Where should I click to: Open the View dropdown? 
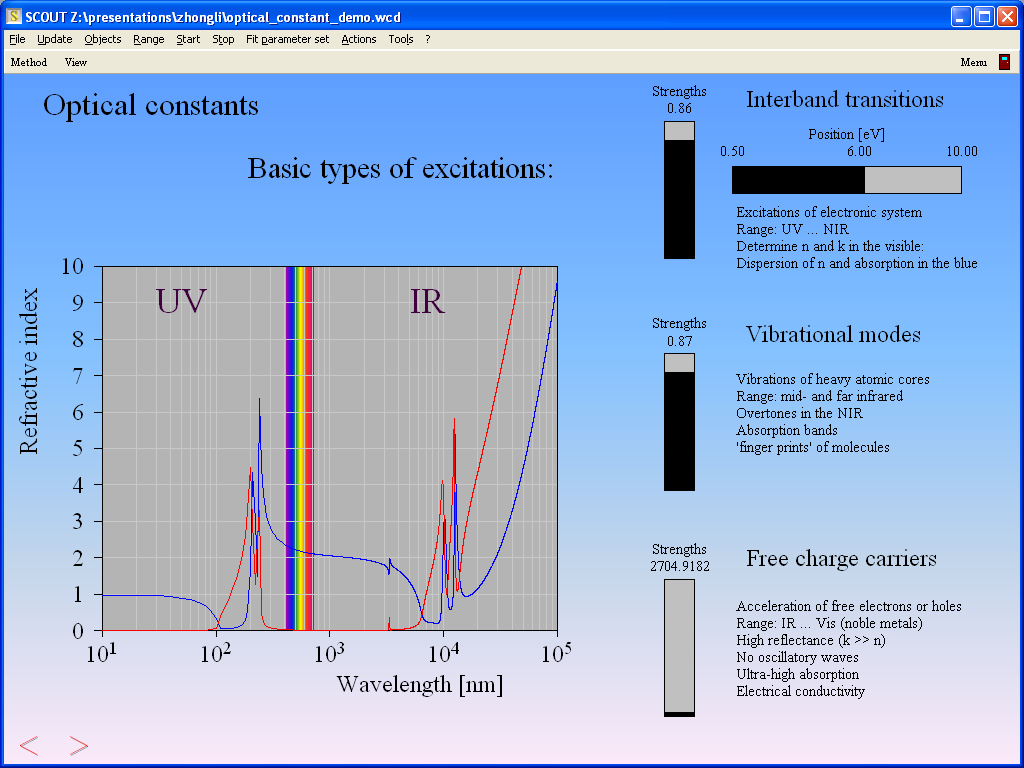tap(76, 62)
